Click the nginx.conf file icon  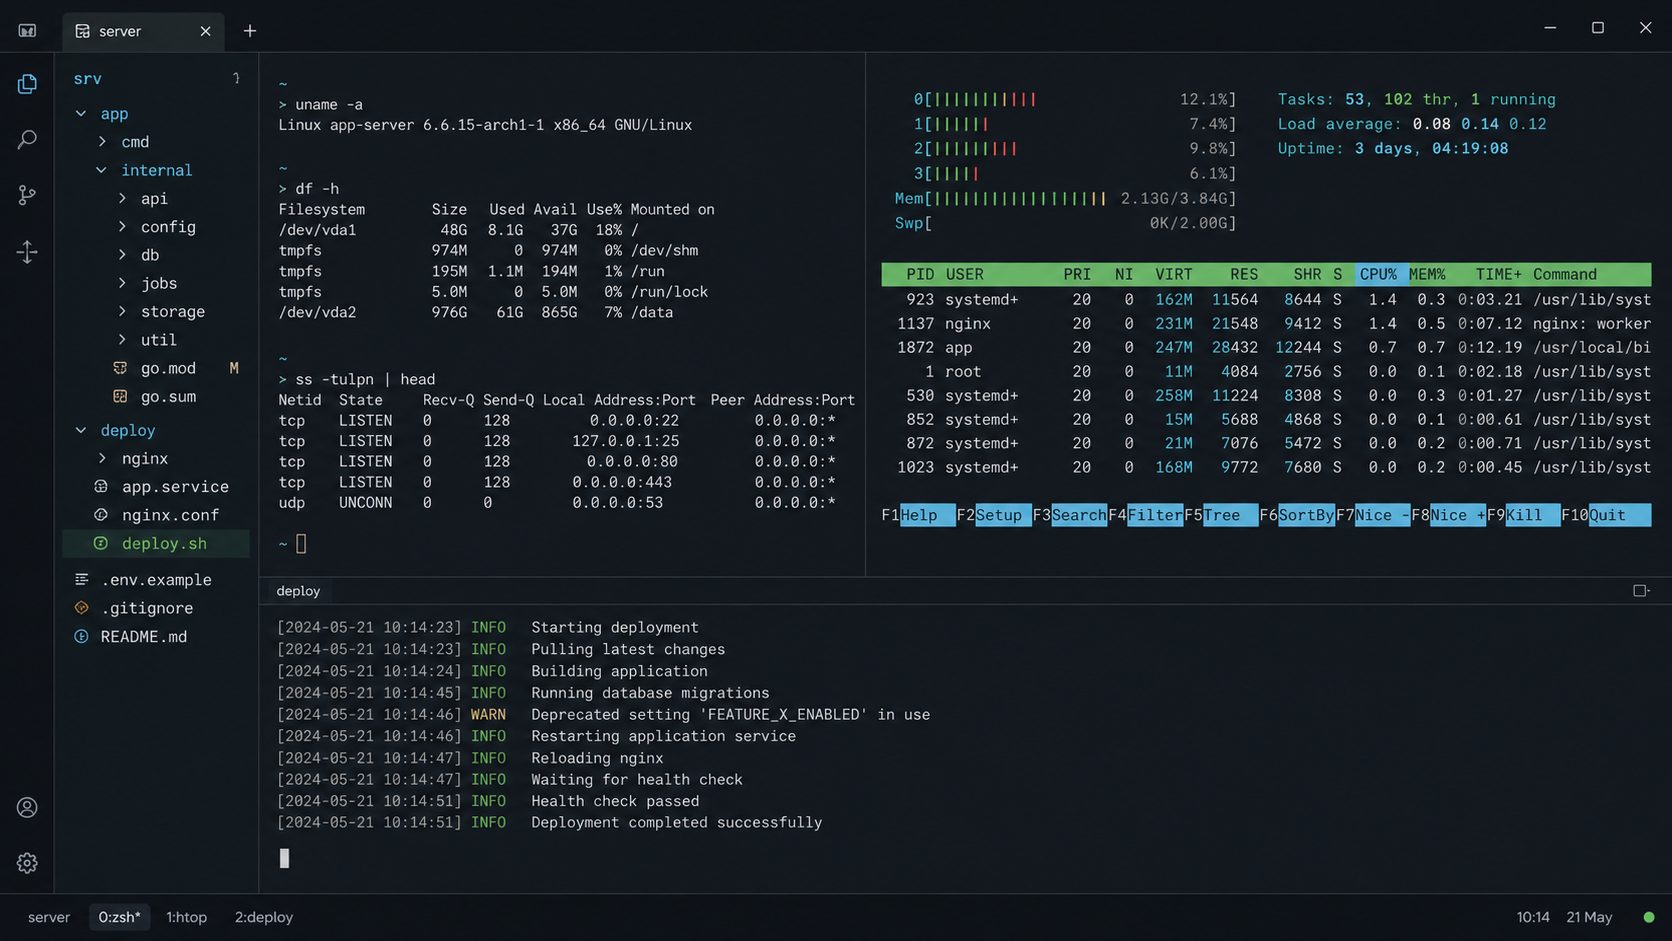pos(101,515)
